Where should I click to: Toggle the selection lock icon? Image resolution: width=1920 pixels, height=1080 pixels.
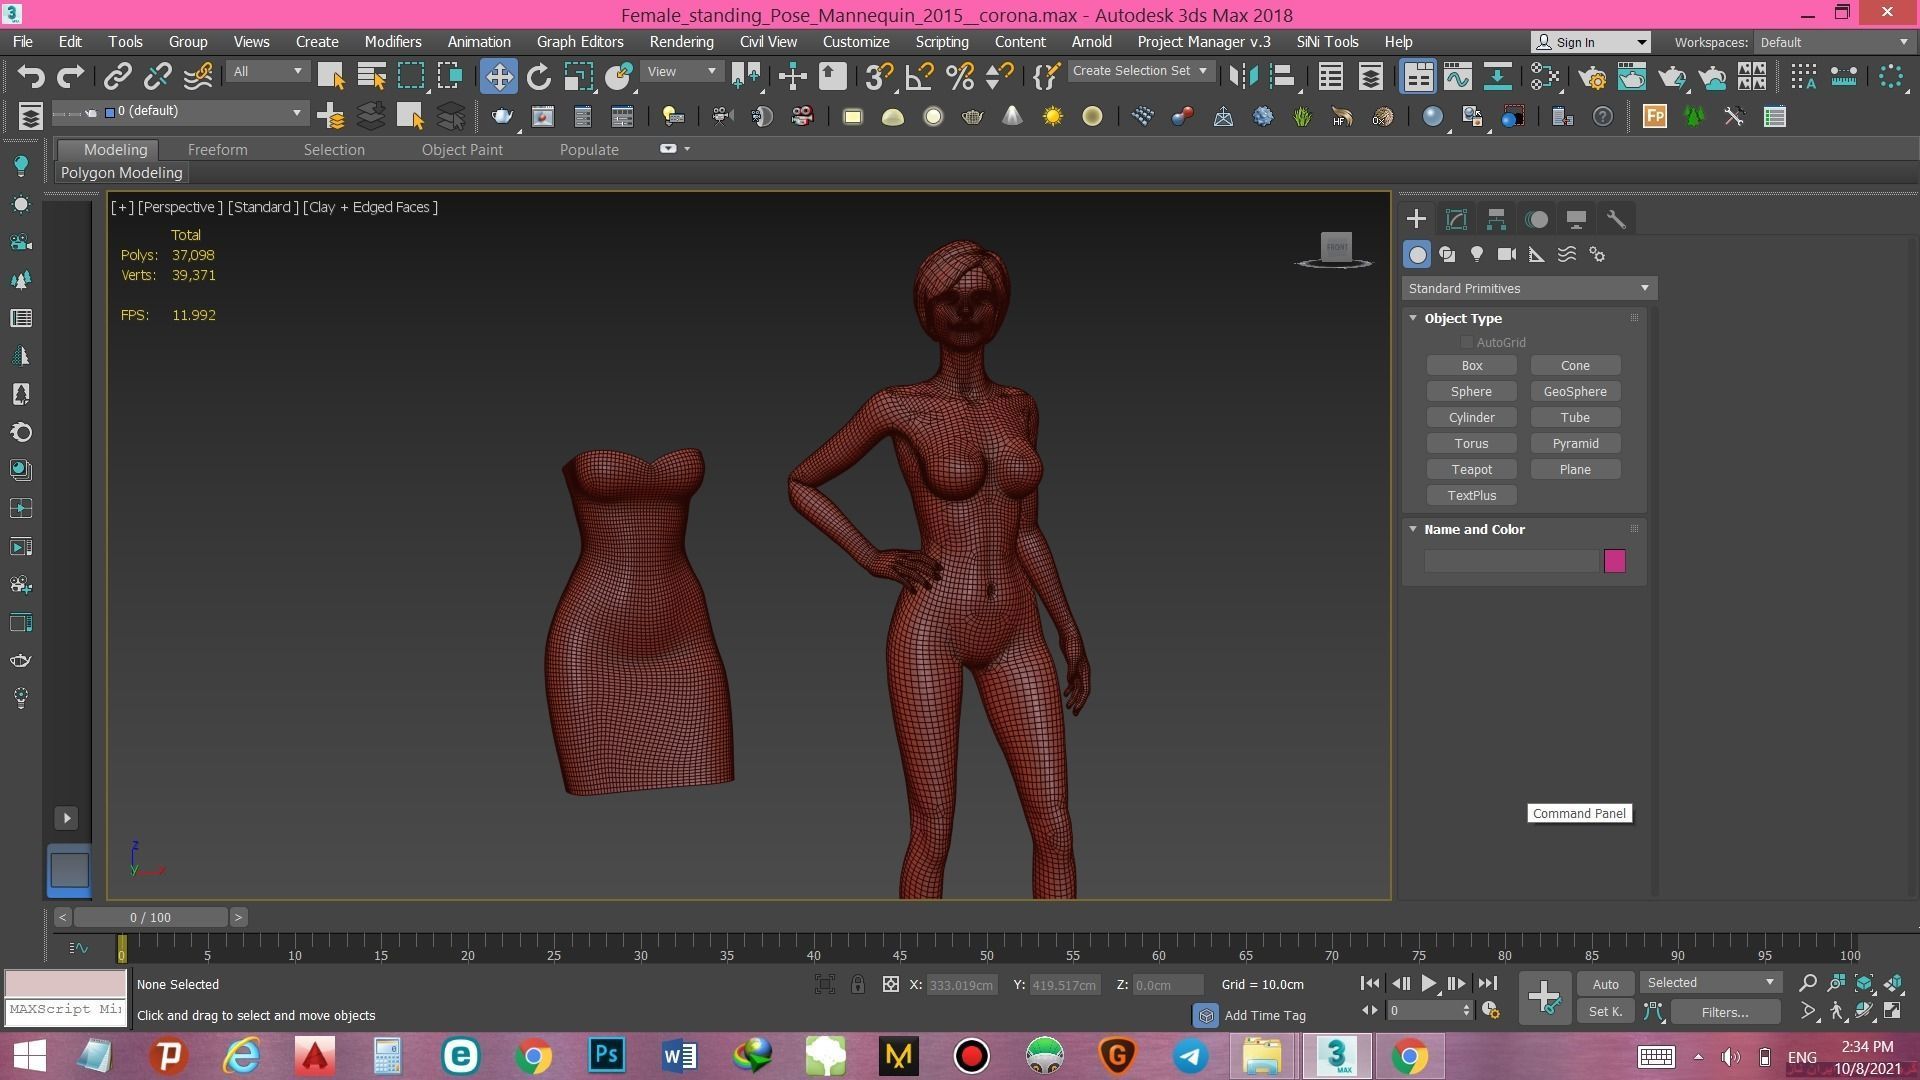tap(858, 984)
